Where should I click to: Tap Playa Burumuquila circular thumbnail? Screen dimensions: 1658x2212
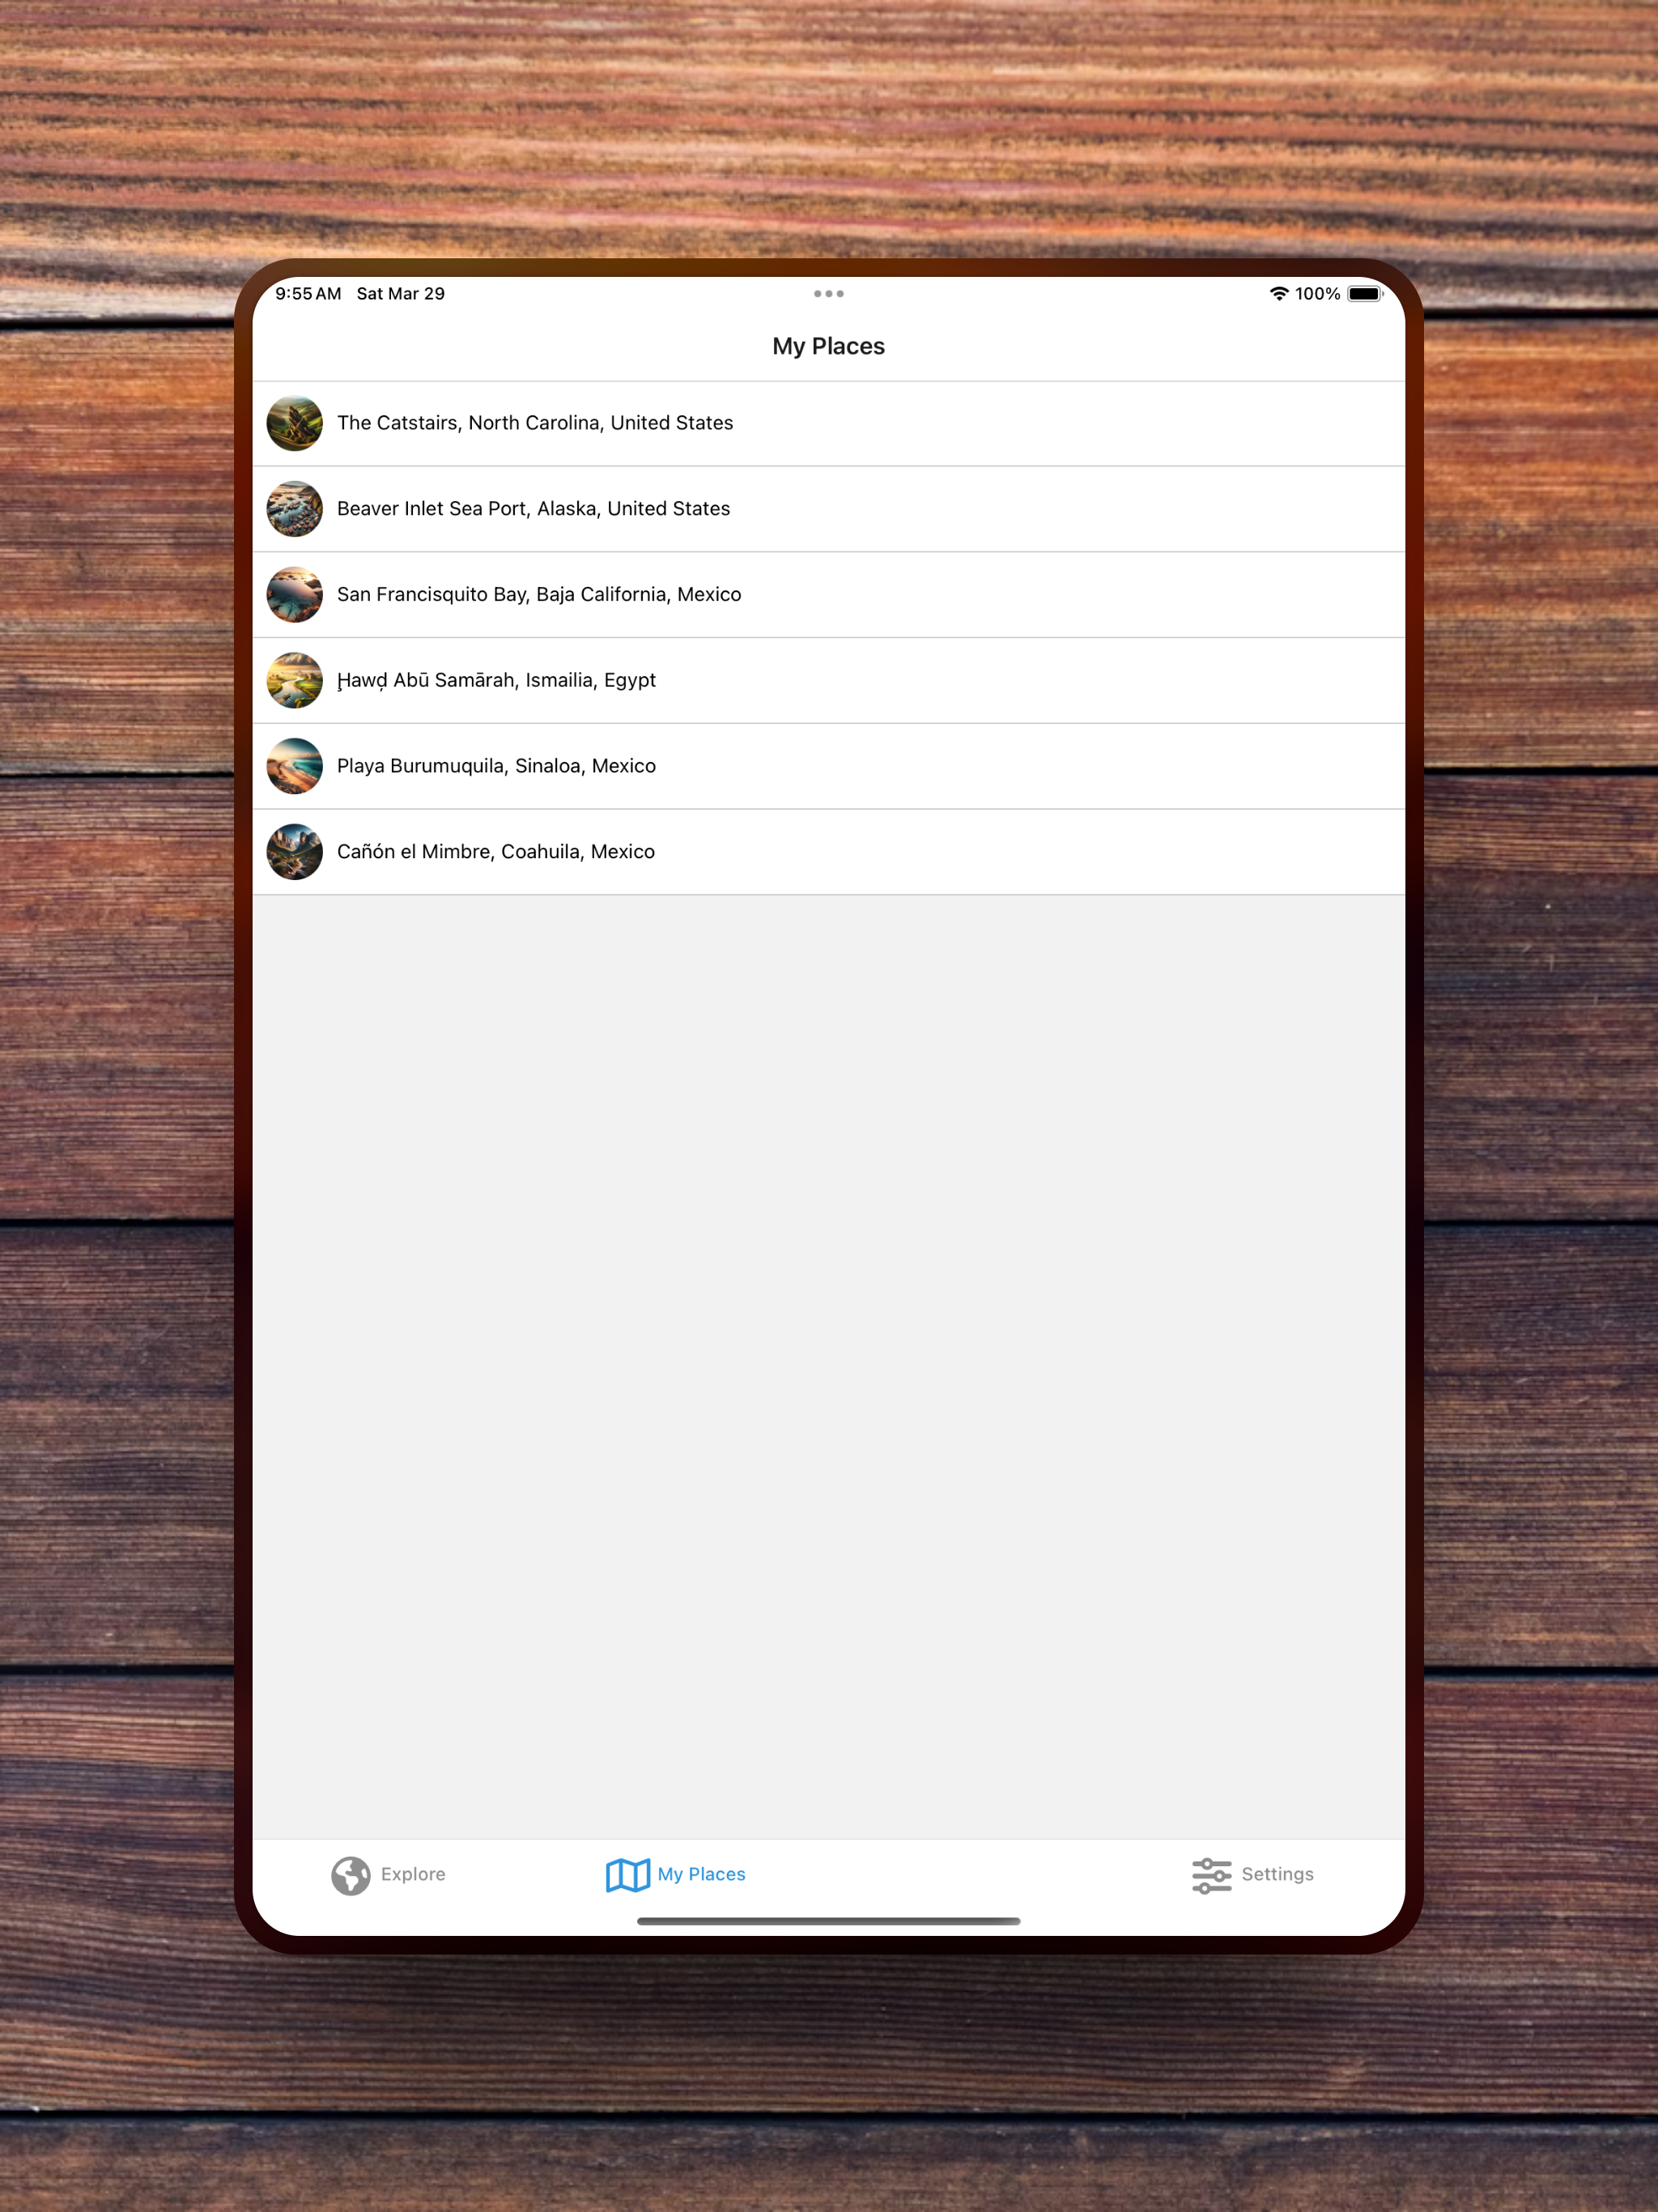[x=294, y=766]
